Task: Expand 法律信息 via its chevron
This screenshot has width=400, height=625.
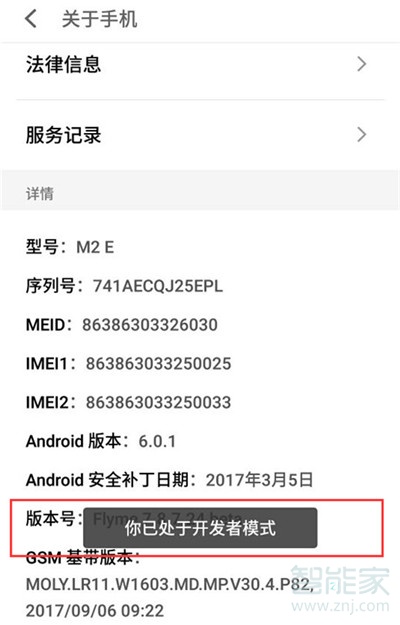Action: tap(361, 64)
